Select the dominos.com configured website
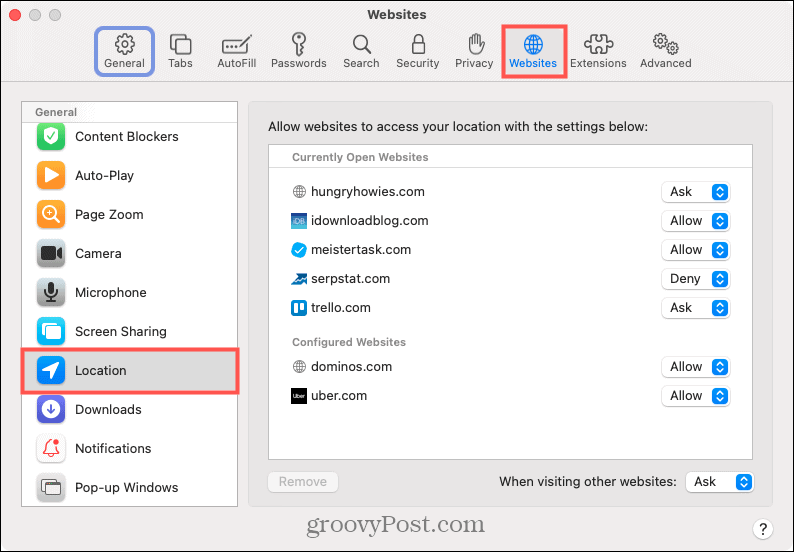 510,367
